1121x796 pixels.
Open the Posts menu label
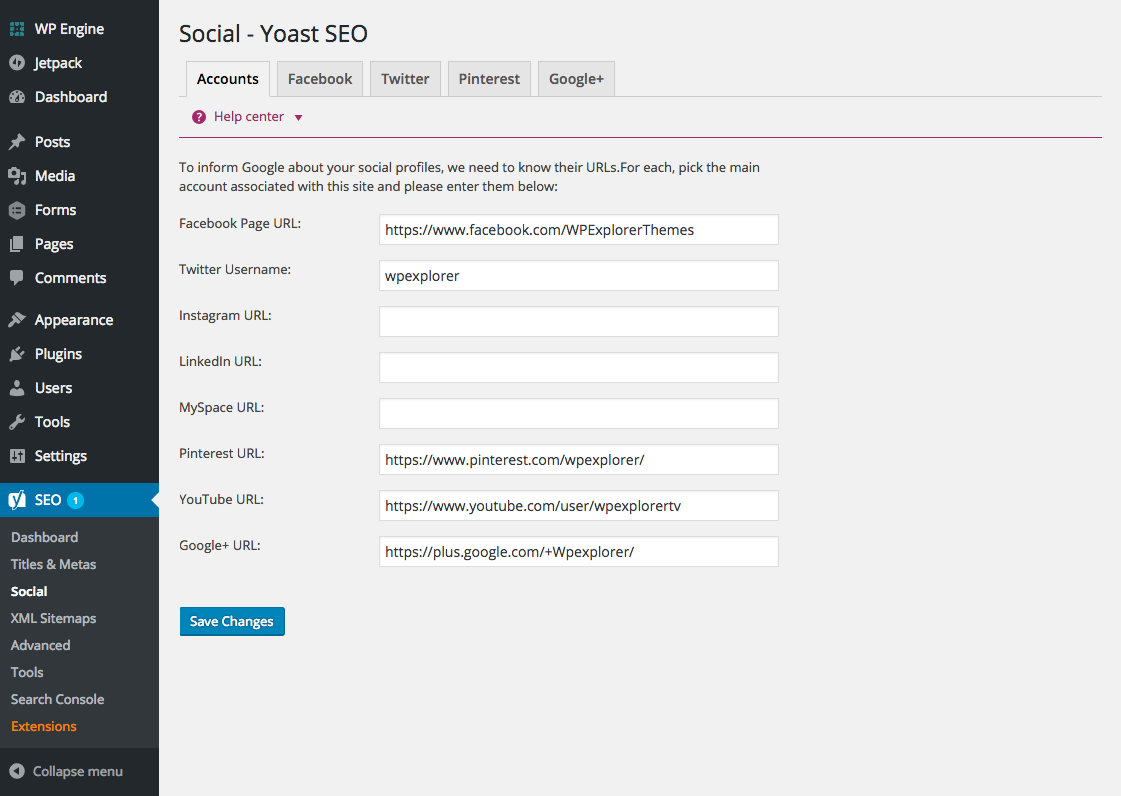click(x=52, y=142)
